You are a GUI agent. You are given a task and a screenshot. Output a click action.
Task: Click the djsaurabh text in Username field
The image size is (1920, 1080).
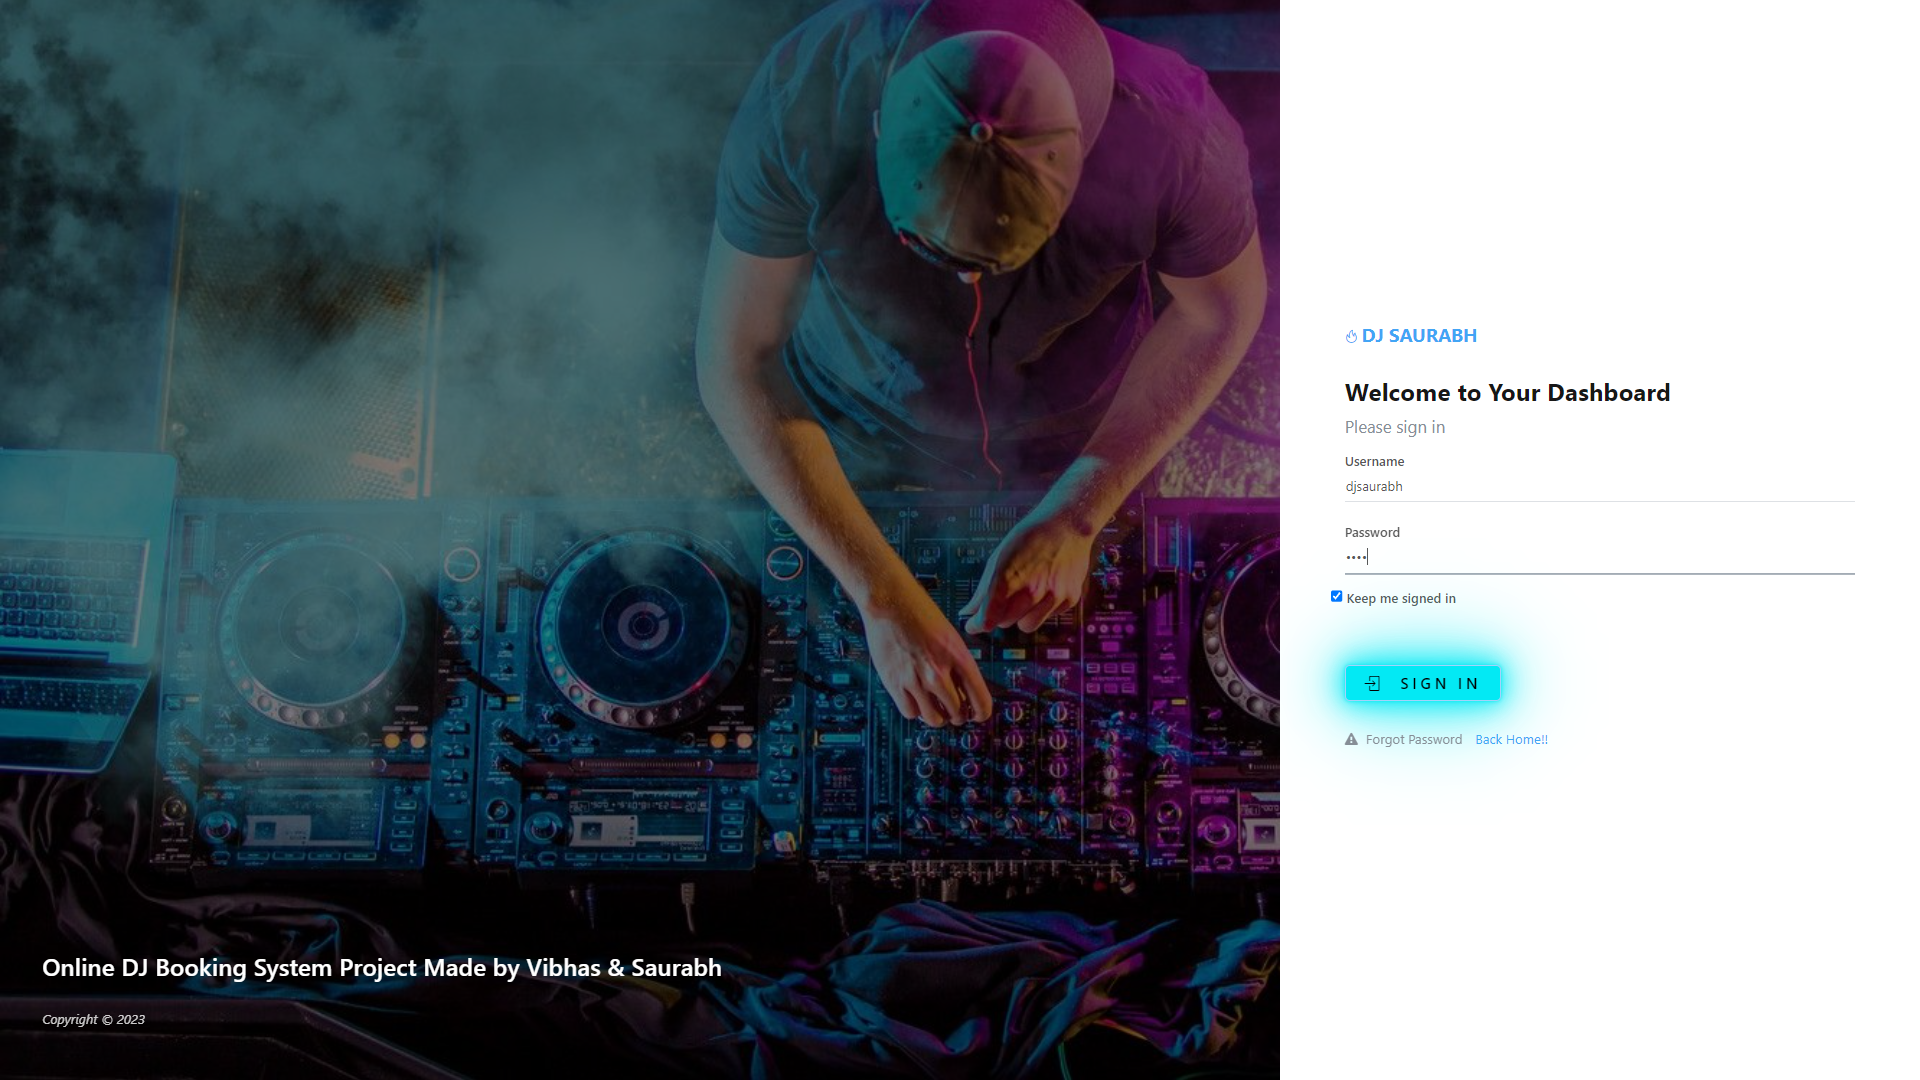tap(1374, 487)
